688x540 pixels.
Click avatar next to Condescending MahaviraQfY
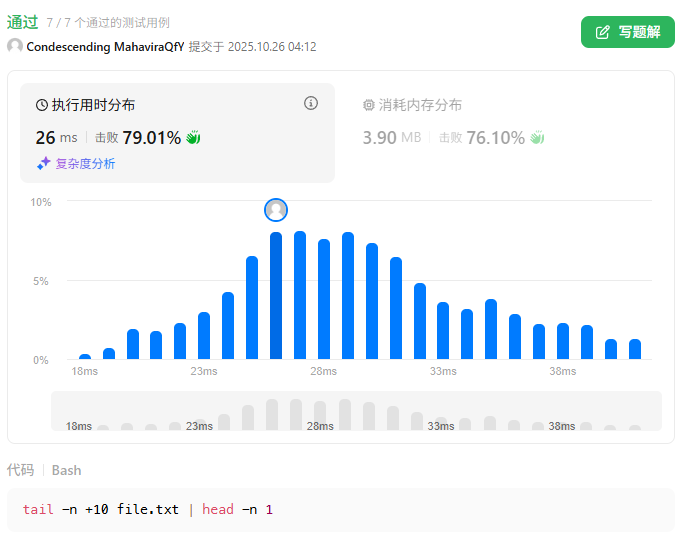pyautogui.click(x=15, y=46)
